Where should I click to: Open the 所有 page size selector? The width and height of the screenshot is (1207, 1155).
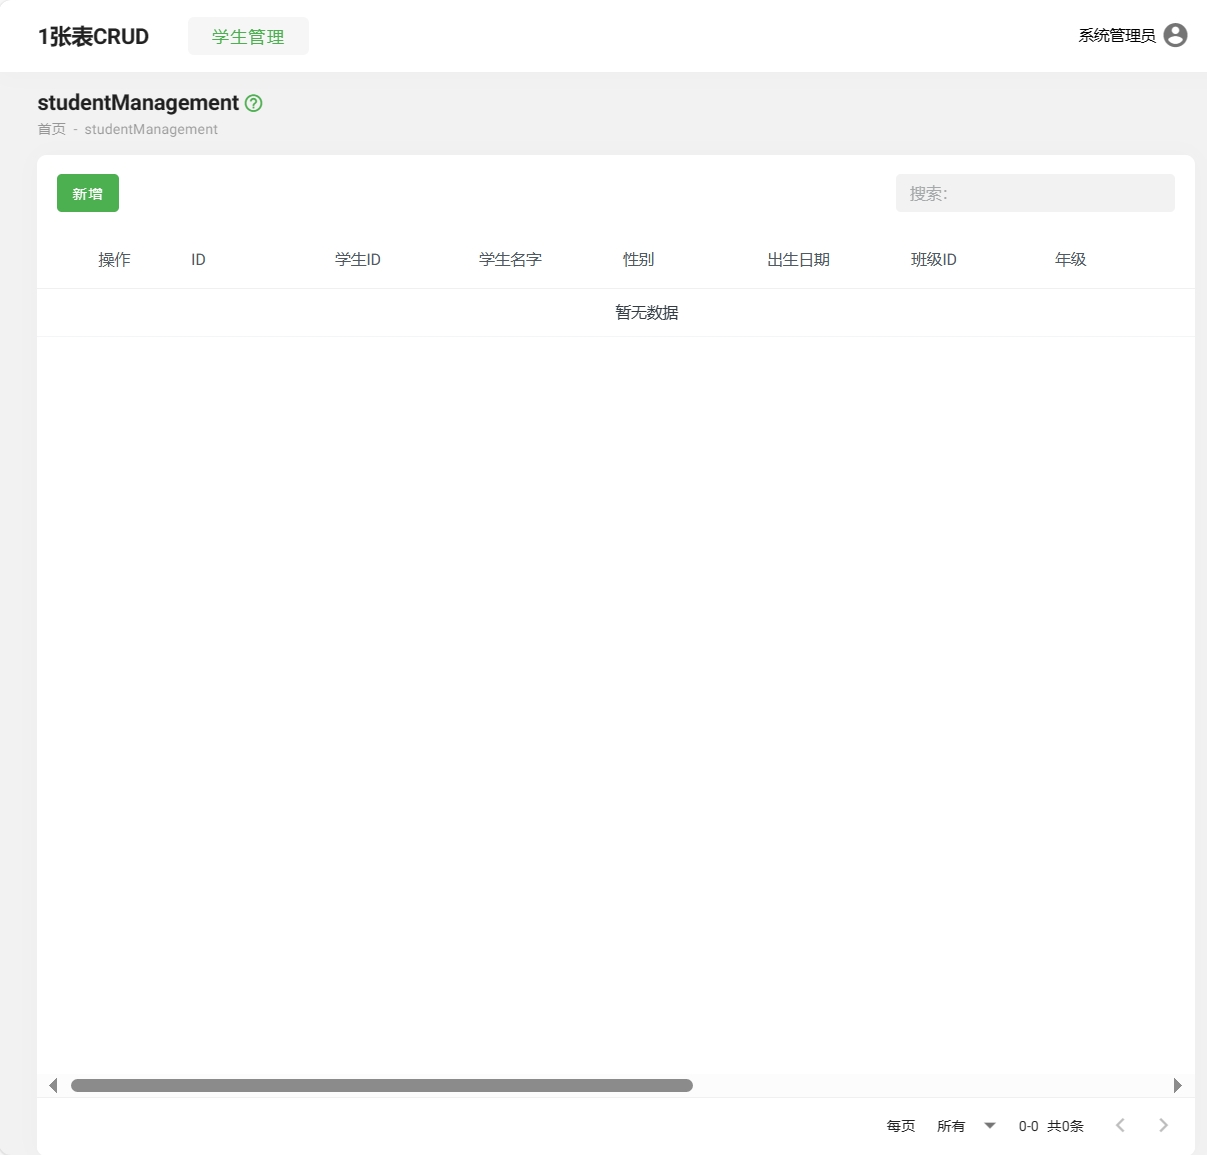pyautogui.click(x=951, y=1126)
